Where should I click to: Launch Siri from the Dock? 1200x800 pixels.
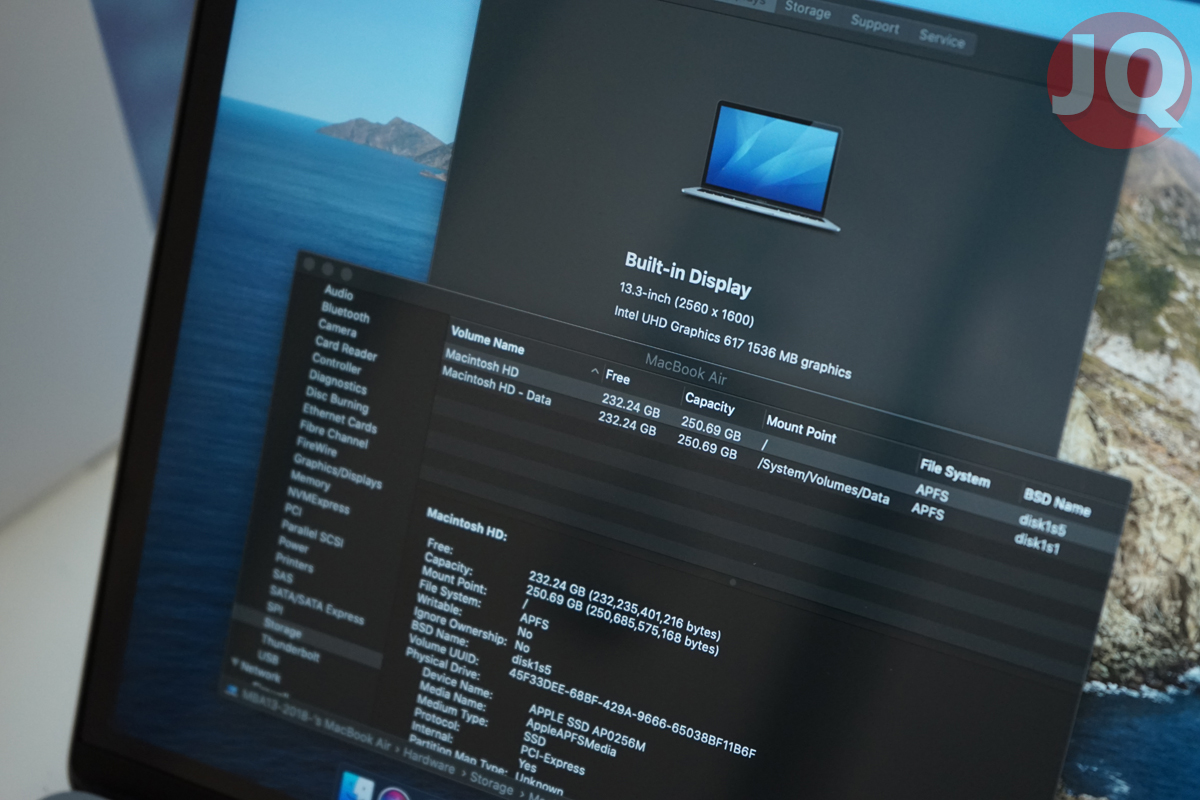pyautogui.click(x=393, y=795)
